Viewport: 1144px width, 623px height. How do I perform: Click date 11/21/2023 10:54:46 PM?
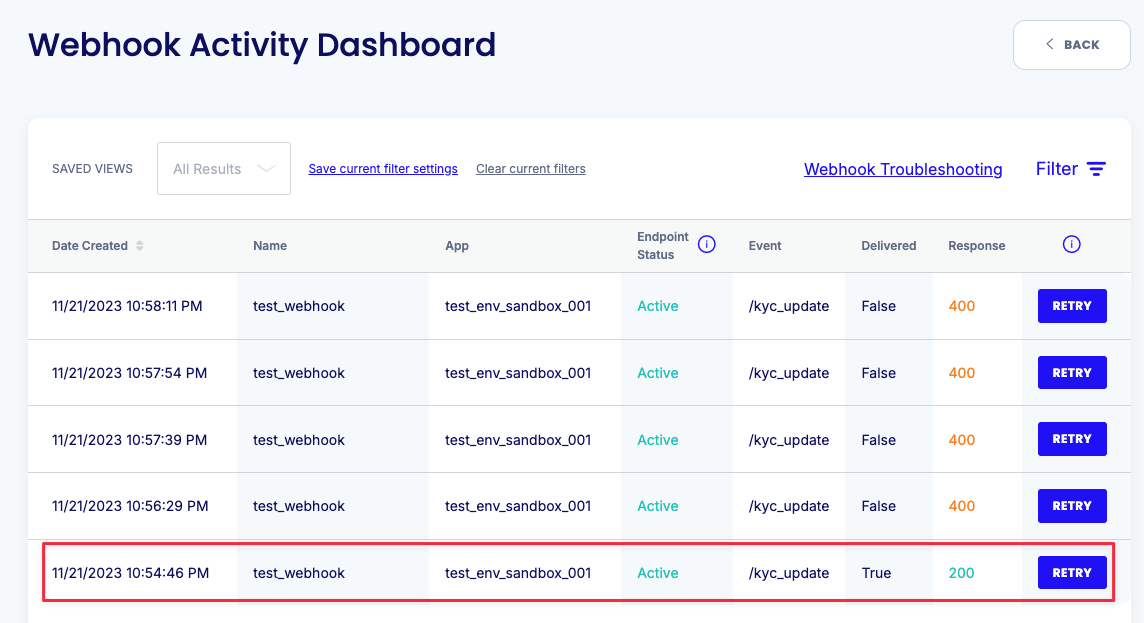click(x=130, y=573)
